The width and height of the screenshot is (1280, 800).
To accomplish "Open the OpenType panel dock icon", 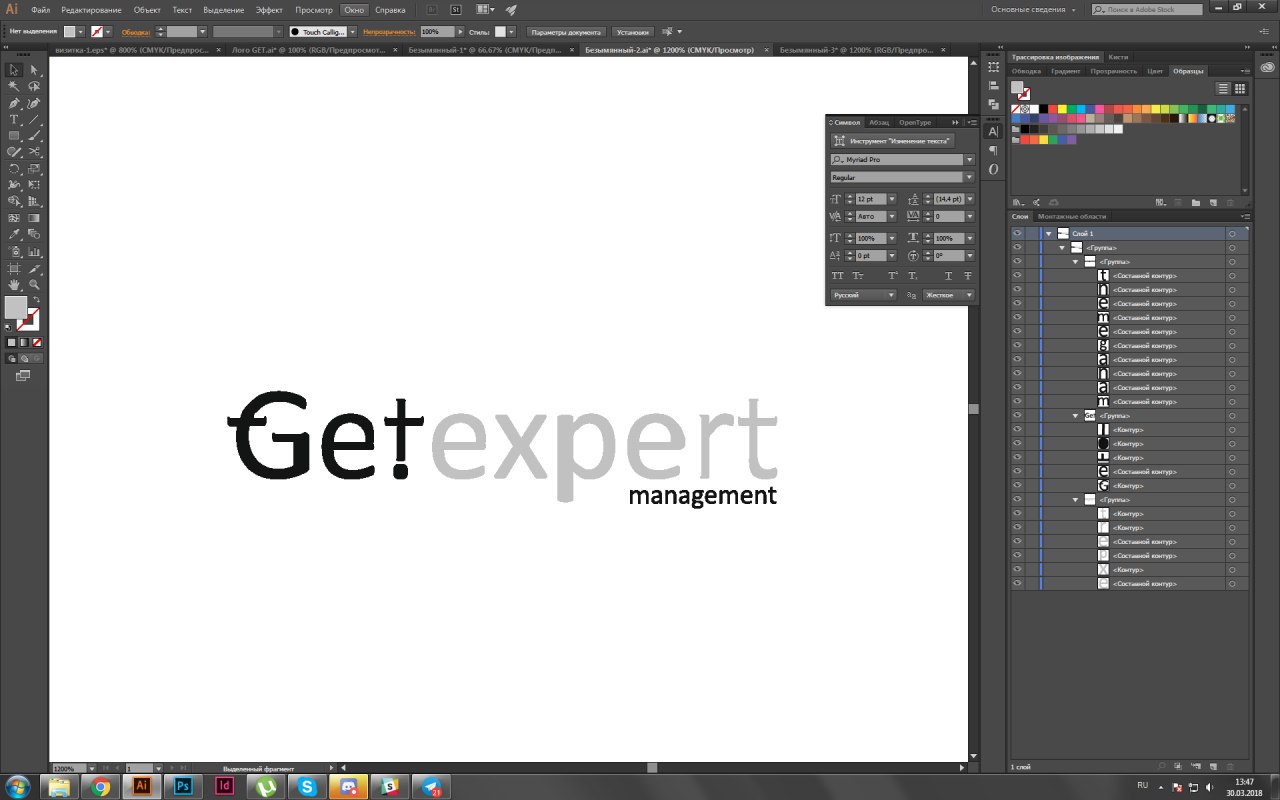I will (993, 169).
